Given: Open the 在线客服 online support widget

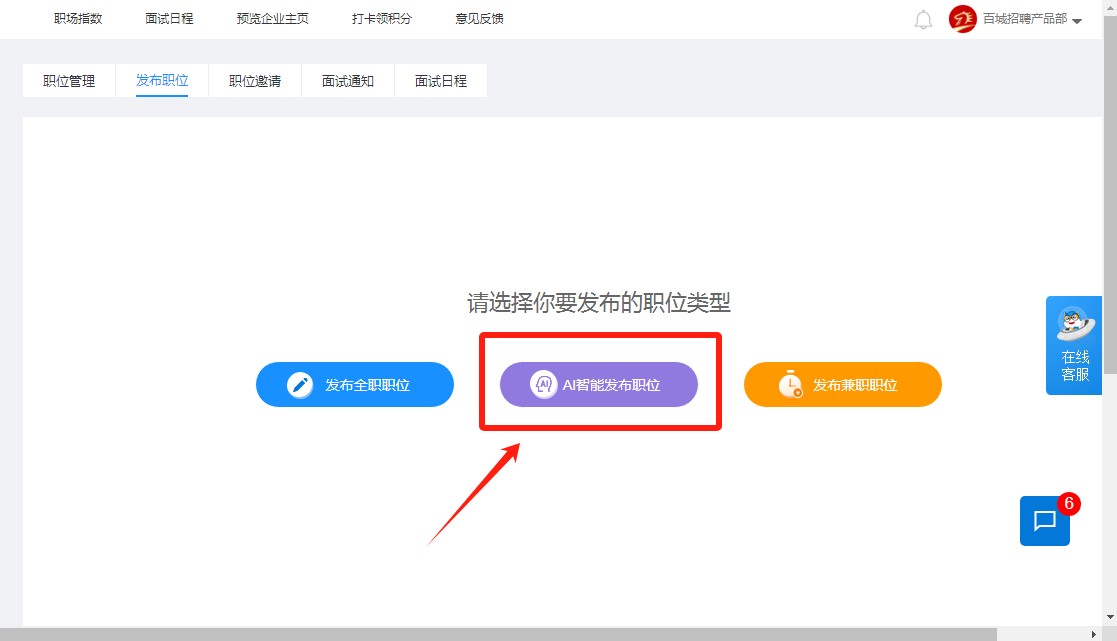Looking at the screenshot, I should point(1074,345).
